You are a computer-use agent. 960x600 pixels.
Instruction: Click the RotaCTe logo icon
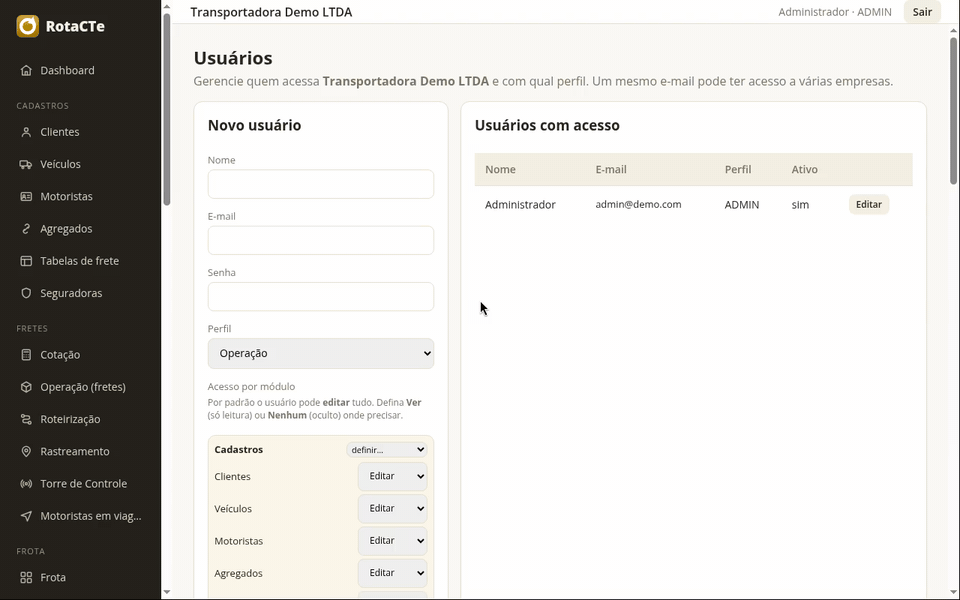28,26
